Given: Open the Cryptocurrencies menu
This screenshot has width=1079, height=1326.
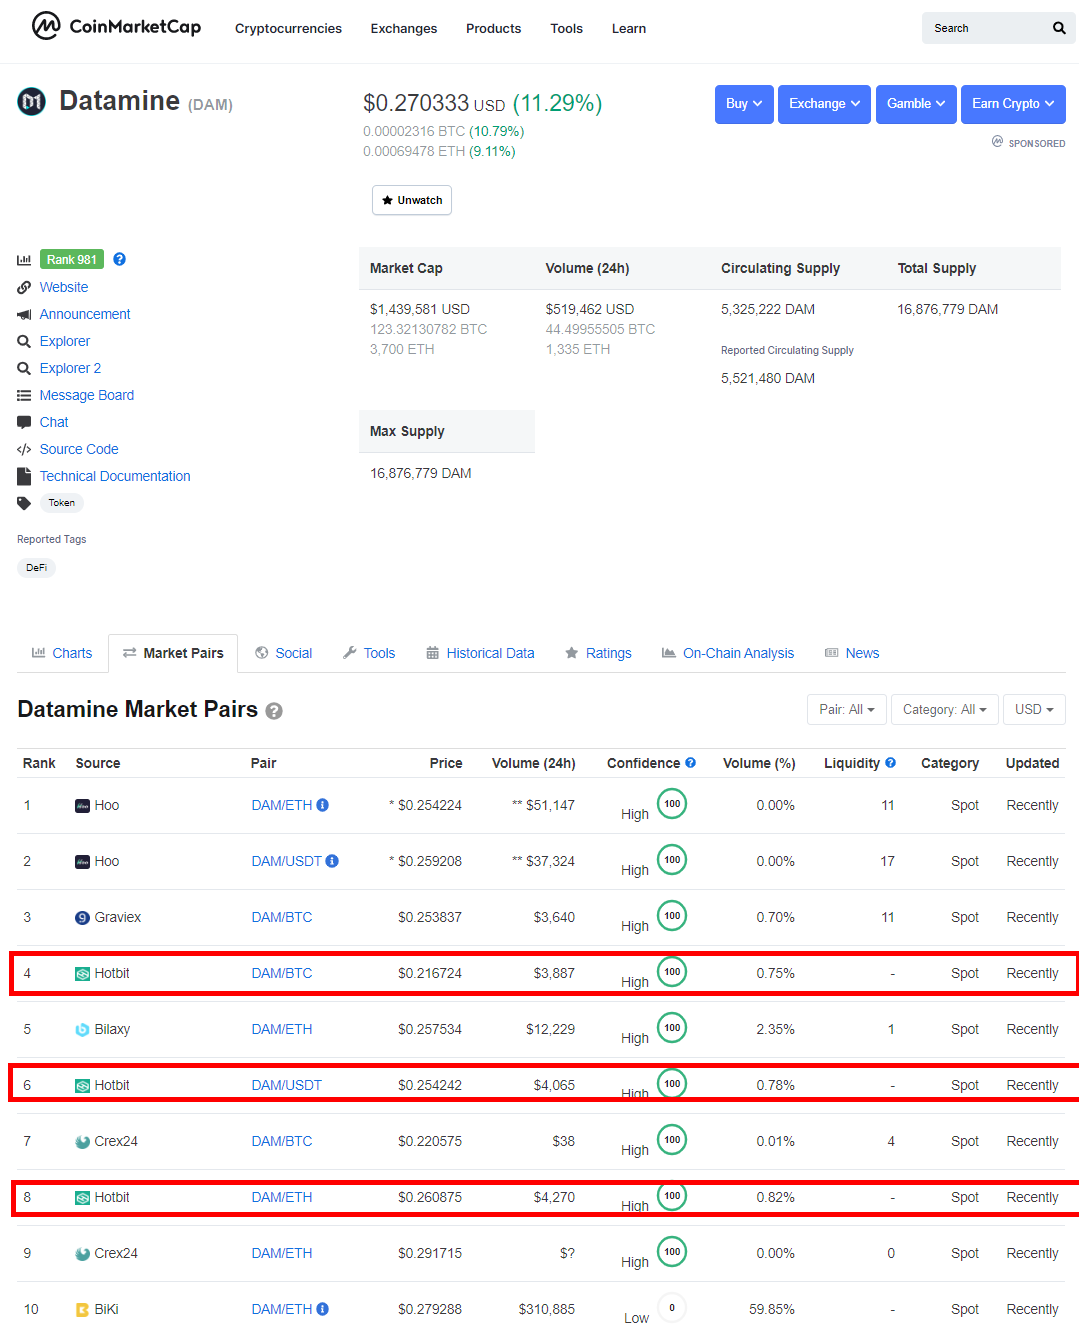Looking at the screenshot, I should pos(288,28).
